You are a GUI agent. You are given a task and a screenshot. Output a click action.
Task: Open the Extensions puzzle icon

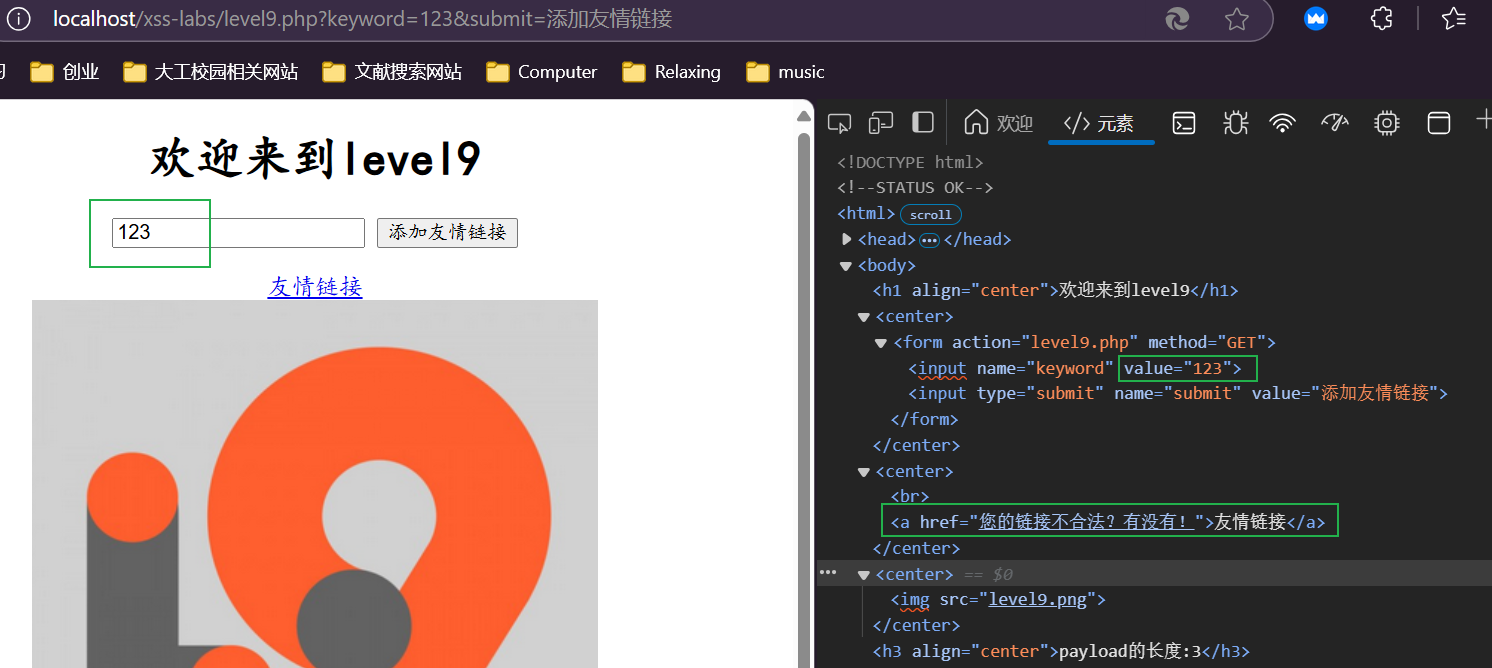click(1381, 19)
